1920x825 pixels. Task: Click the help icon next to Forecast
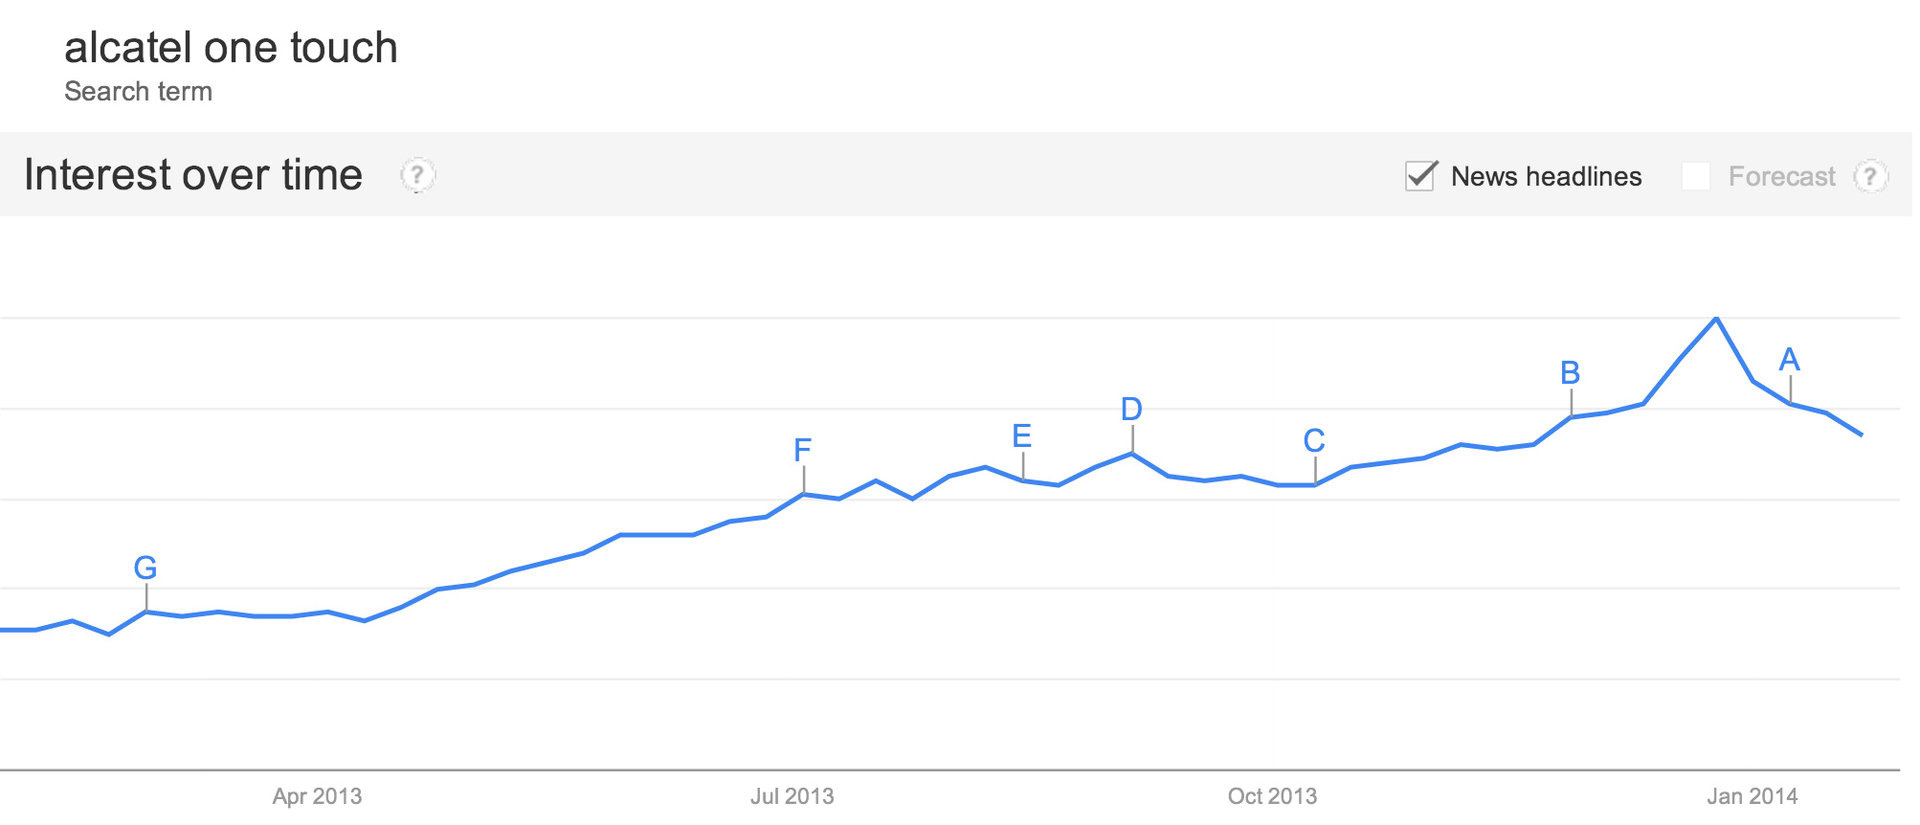point(1870,177)
